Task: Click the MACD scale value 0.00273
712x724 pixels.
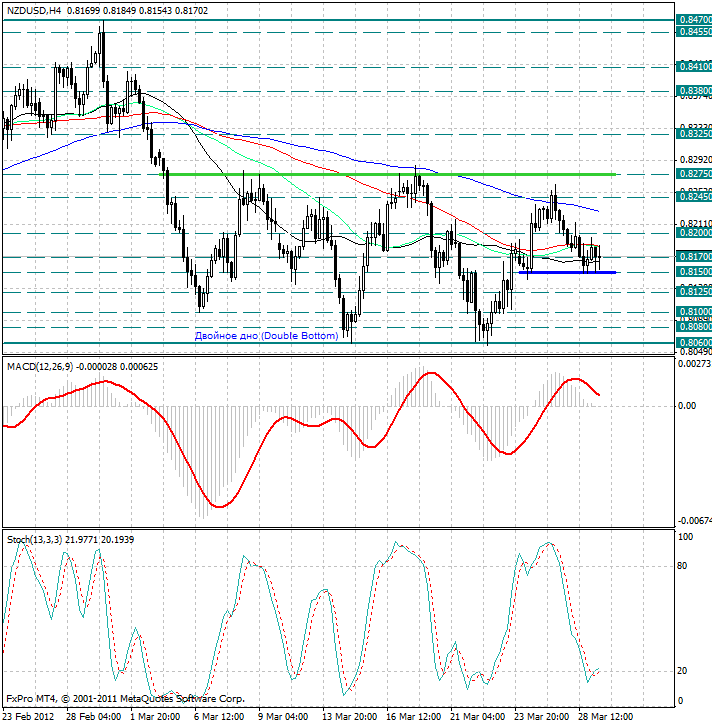Action: pos(694,364)
